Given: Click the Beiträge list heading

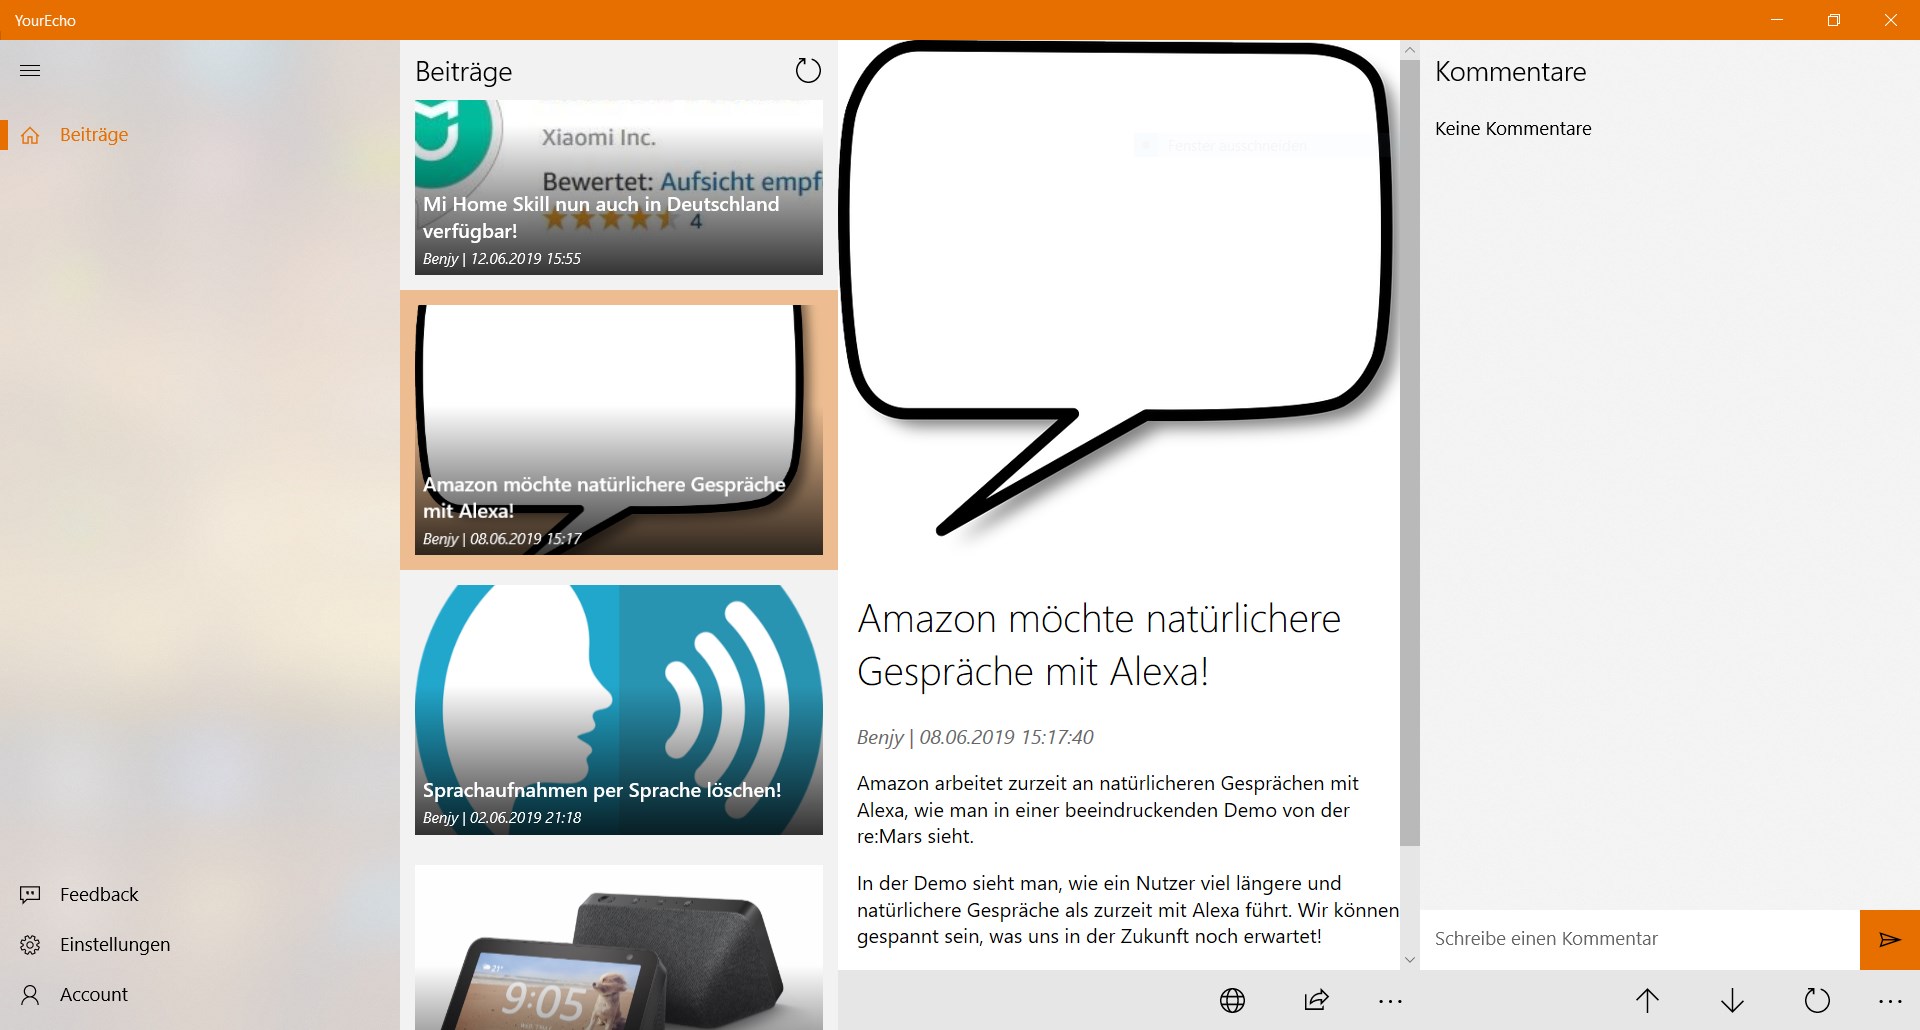Looking at the screenshot, I should (x=463, y=72).
